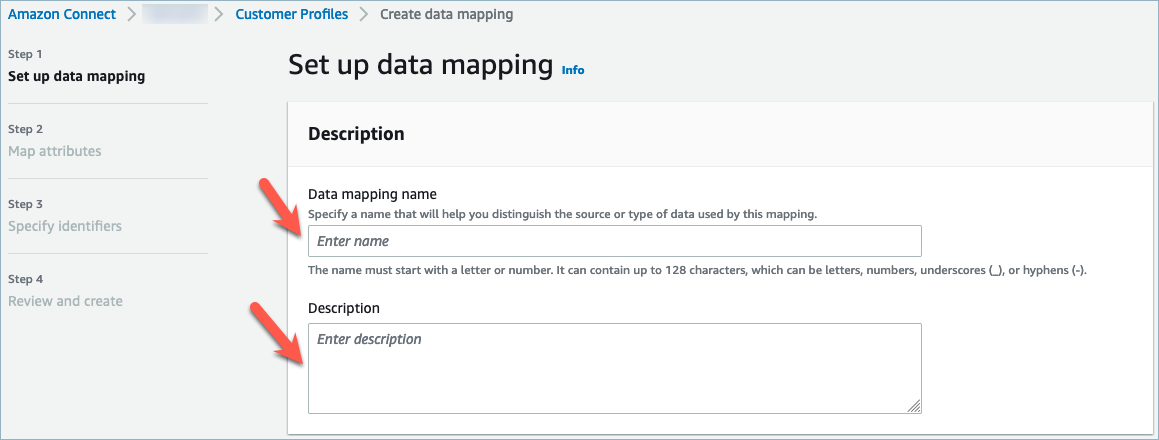Click the bold Description panel header
The height and width of the screenshot is (440, 1159).
[356, 134]
